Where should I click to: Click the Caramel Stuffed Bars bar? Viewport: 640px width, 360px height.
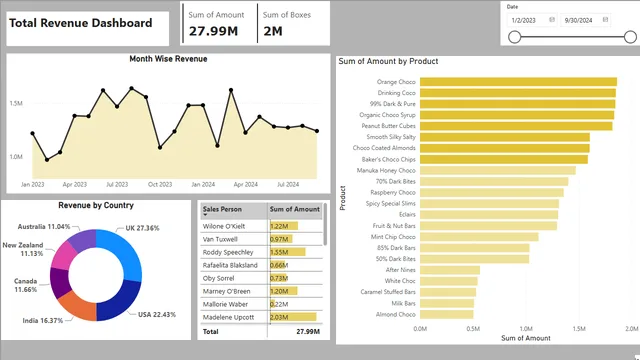(x=448, y=292)
